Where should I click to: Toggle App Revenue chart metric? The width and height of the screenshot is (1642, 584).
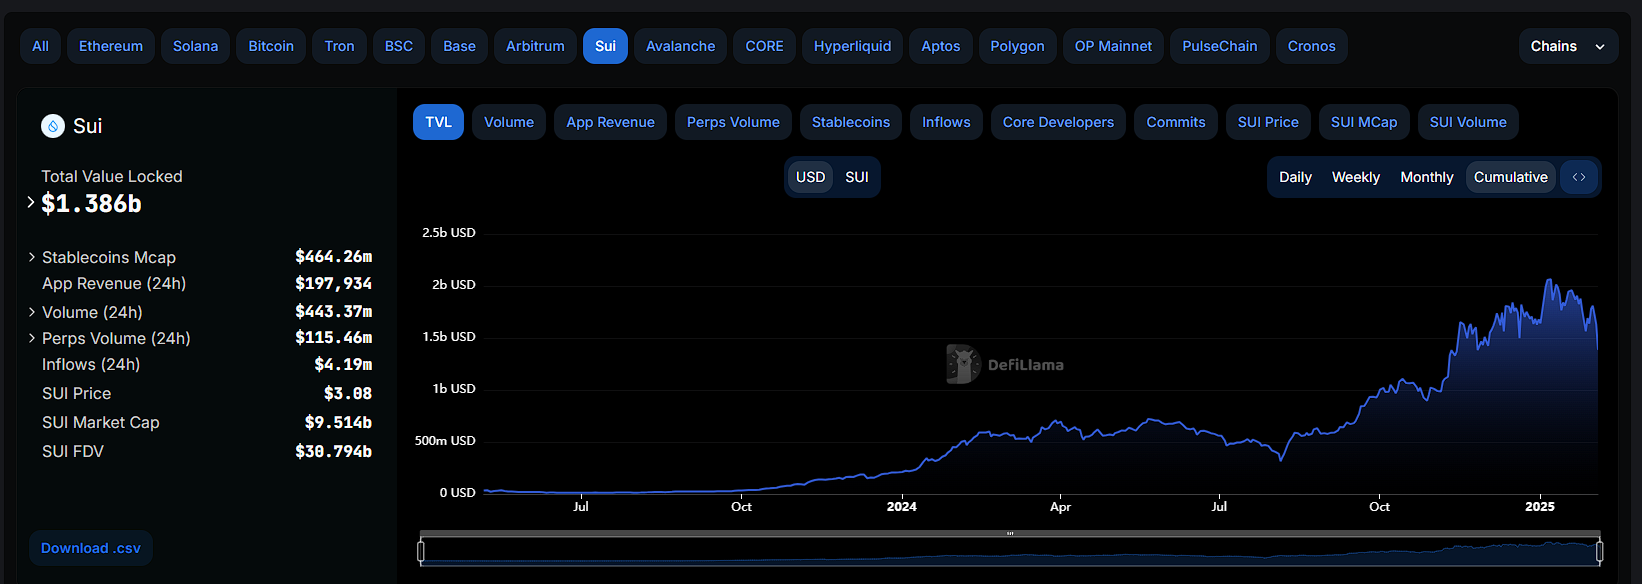pyautogui.click(x=610, y=122)
